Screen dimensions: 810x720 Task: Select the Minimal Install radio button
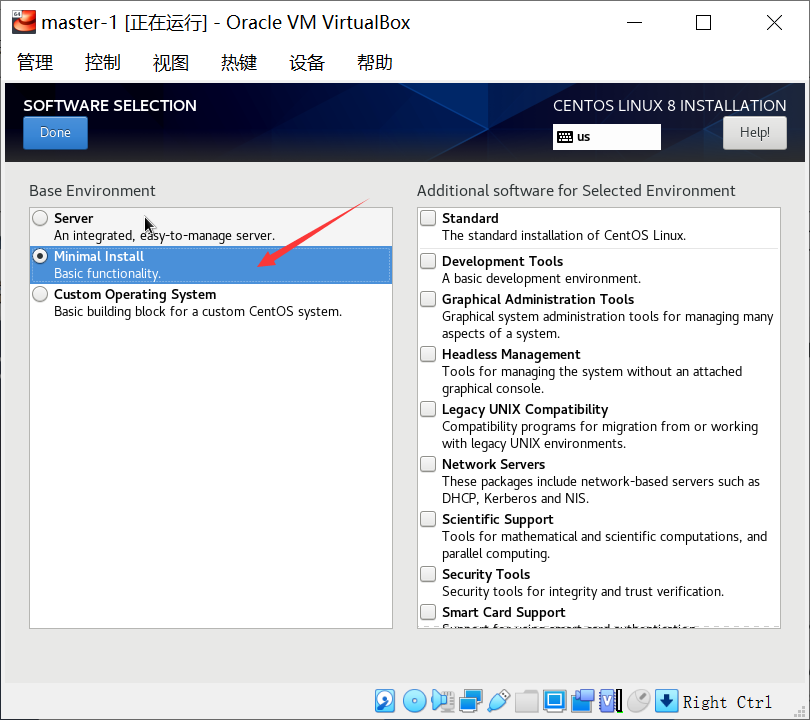pyautogui.click(x=40, y=256)
